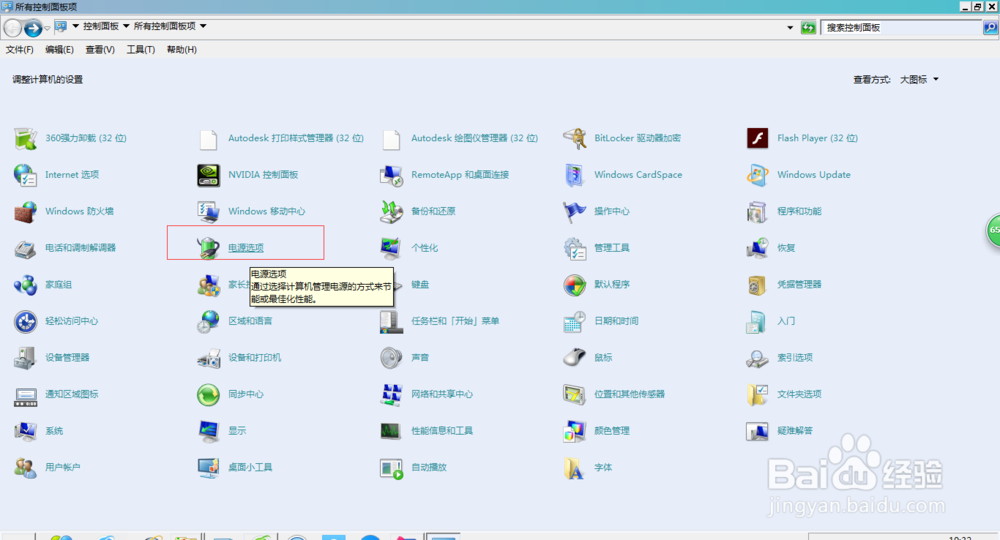Click the 日期和时间 icon
The width and height of the screenshot is (1000, 540).
point(574,321)
